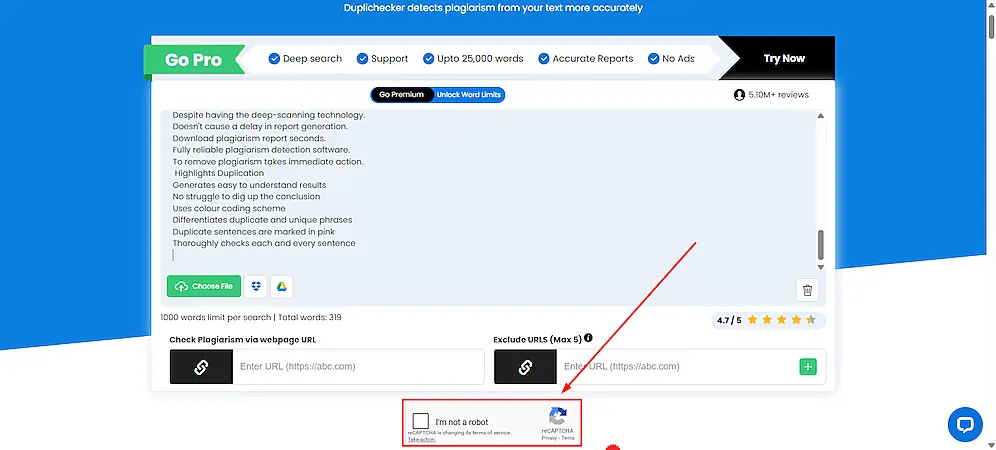
Task: Click the Take action link in reCAPTCHA
Action: 422,439
